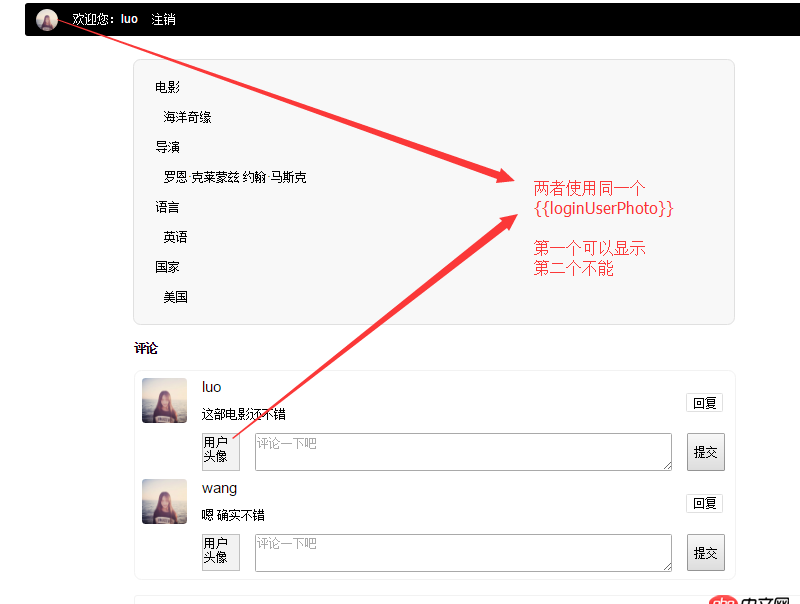Click the country label 美国
This screenshot has height=604, width=800.
coord(175,297)
